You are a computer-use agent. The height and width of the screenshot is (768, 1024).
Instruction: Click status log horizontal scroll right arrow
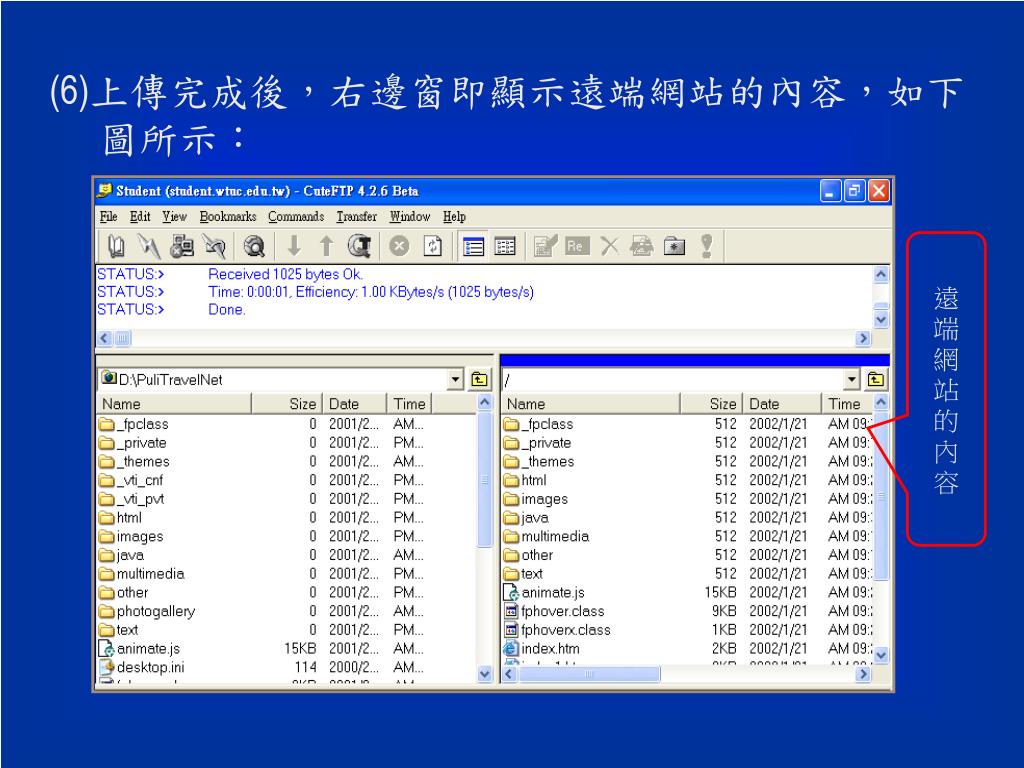click(863, 338)
